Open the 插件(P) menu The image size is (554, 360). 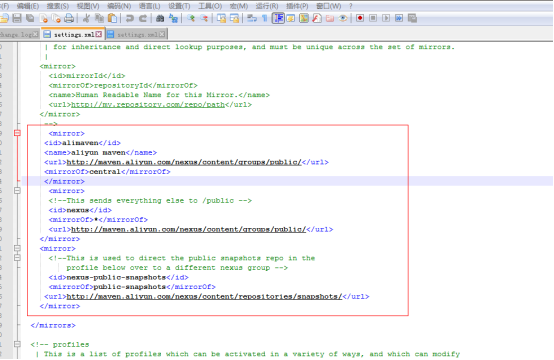(297, 6)
